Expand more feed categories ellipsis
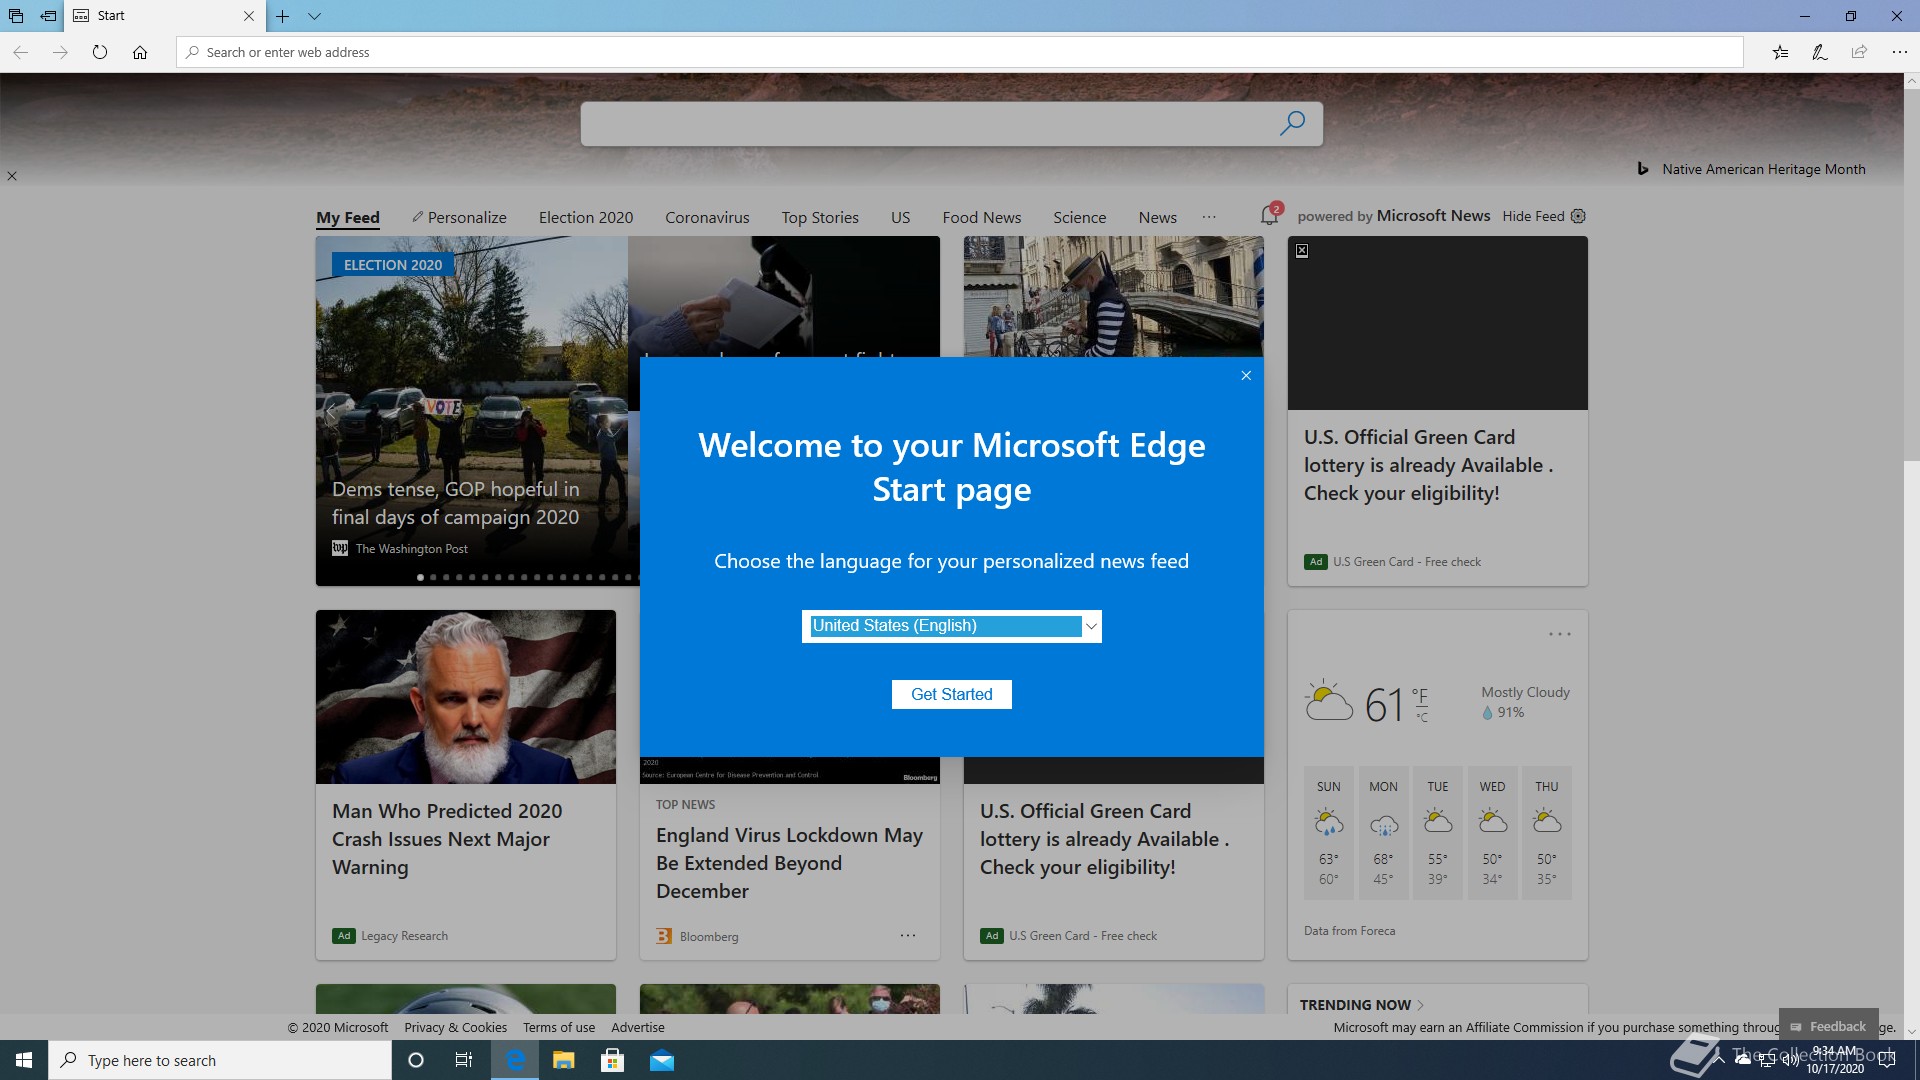The height and width of the screenshot is (1080, 1920). 1209,217
